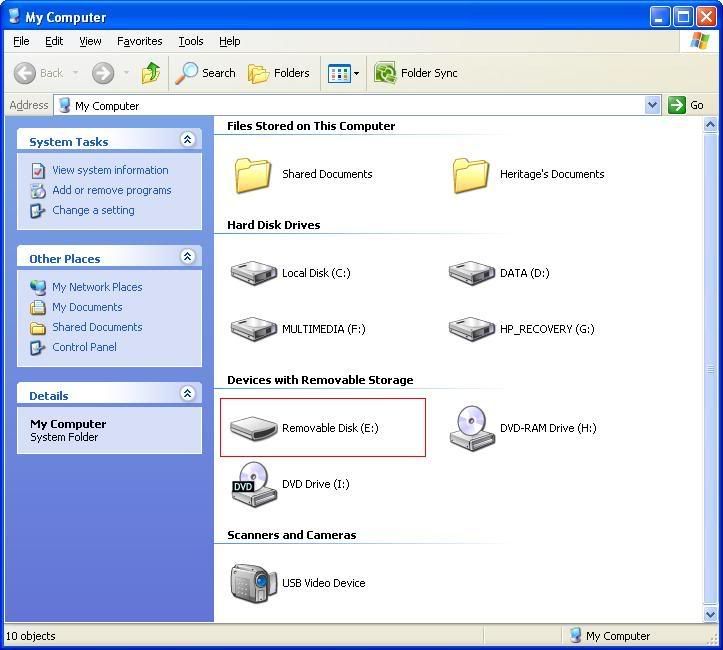Open Control Panel link
The width and height of the screenshot is (723, 650).
click(x=84, y=347)
